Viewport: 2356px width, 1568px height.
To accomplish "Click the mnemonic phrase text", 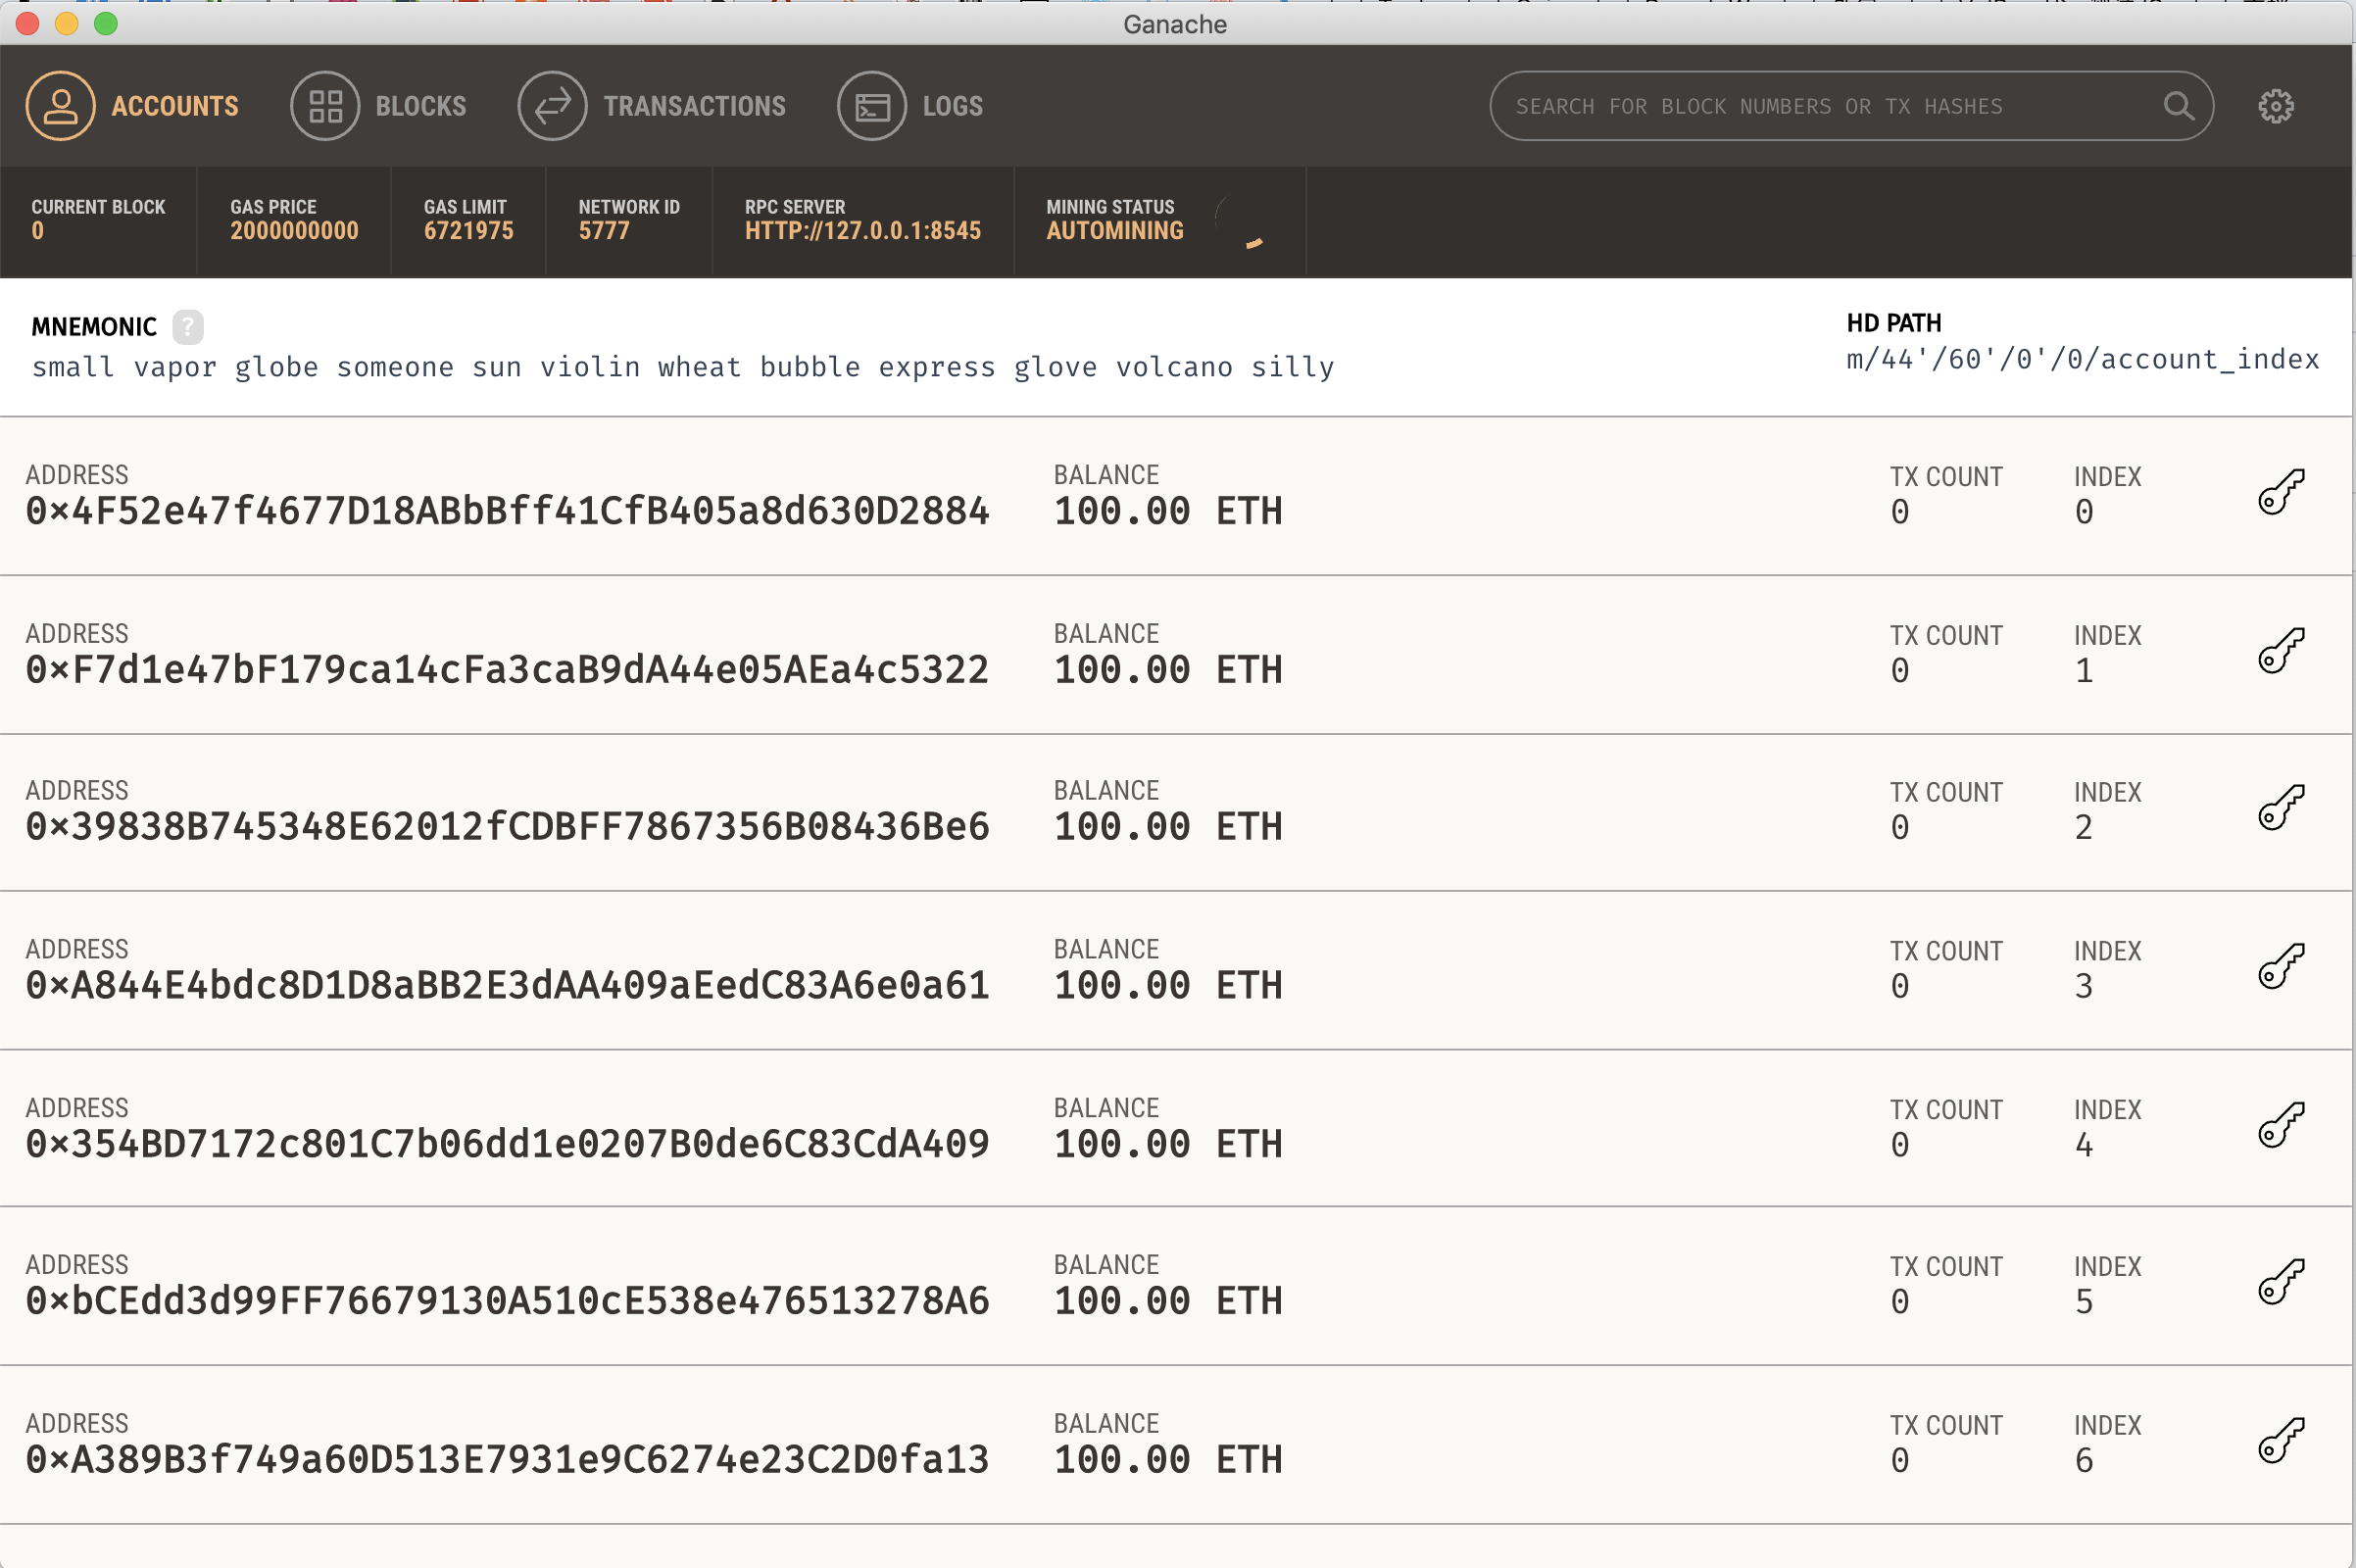I will pos(683,368).
